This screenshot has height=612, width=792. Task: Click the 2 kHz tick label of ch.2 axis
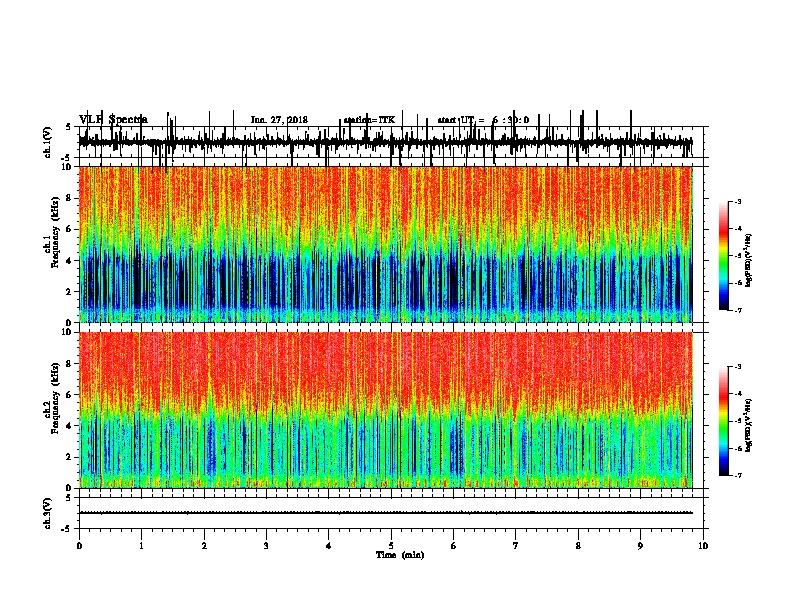coord(69,457)
